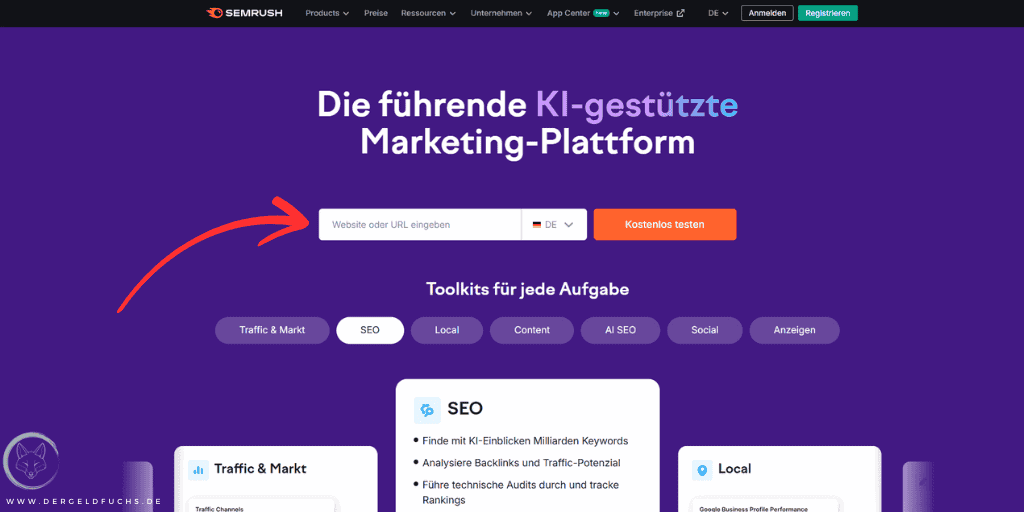Select the Content toolkit tab
Image resolution: width=1024 pixels, height=512 pixels.
click(x=532, y=330)
